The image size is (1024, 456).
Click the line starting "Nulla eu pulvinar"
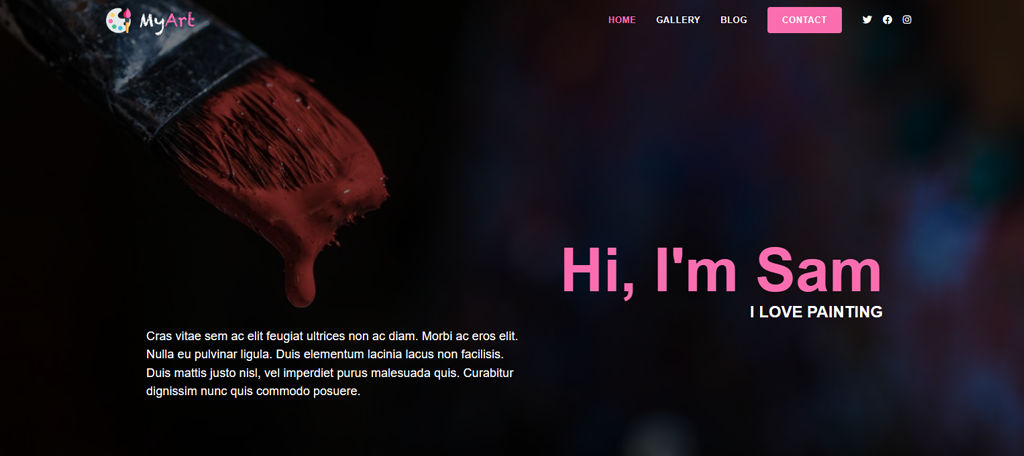[325, 355]
